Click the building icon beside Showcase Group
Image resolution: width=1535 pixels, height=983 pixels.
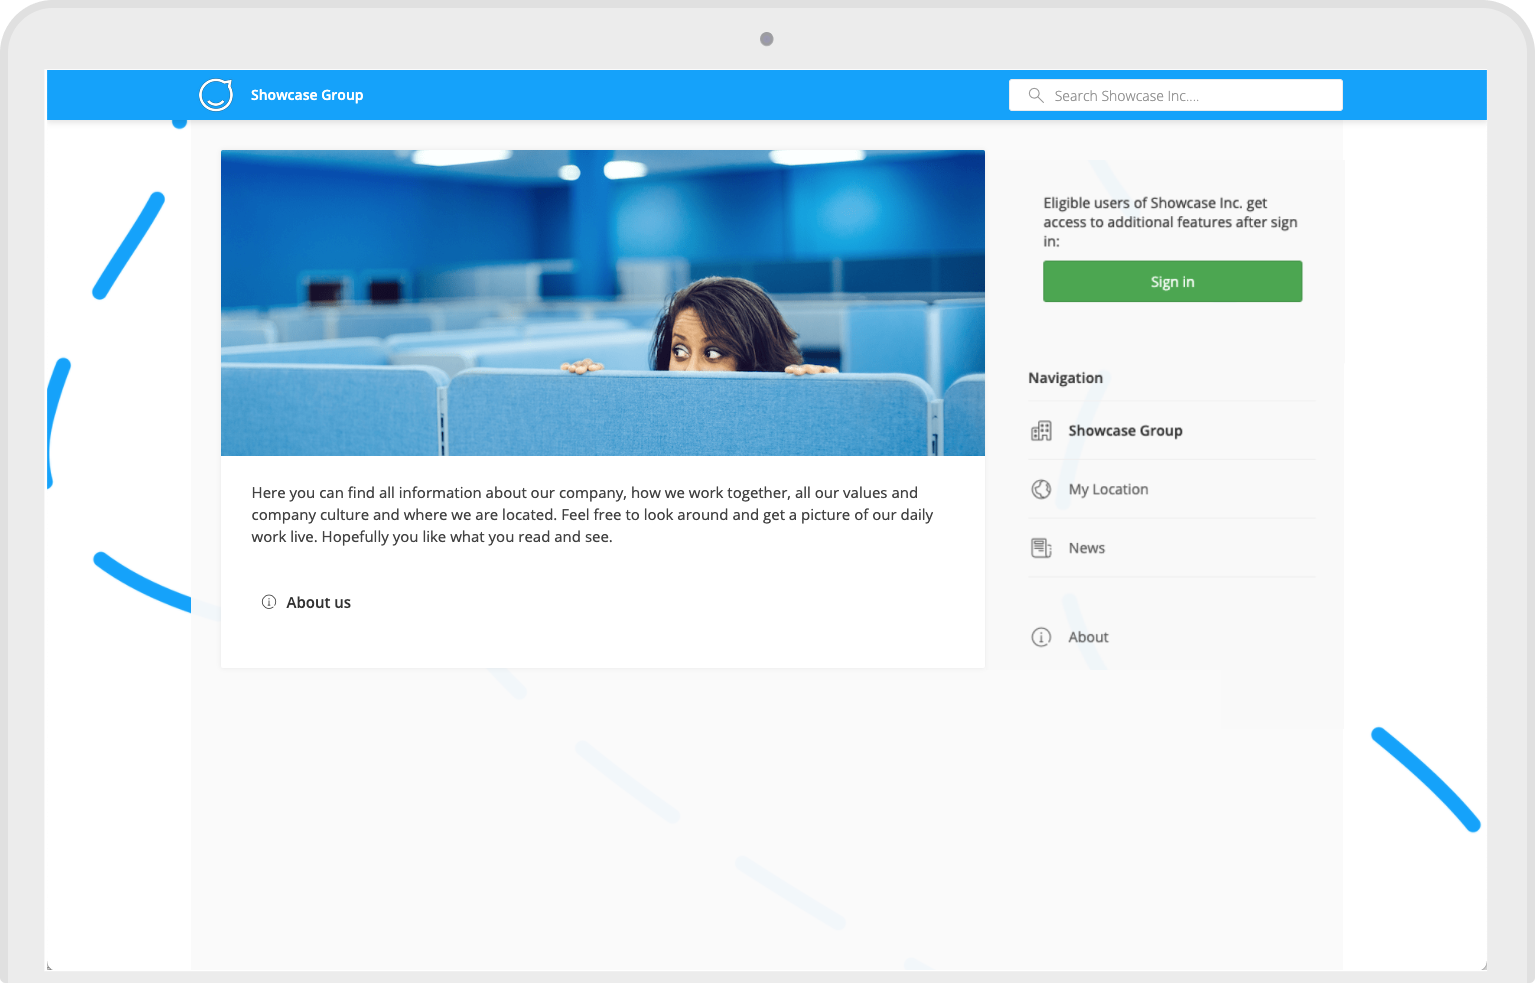point(1041,431)
